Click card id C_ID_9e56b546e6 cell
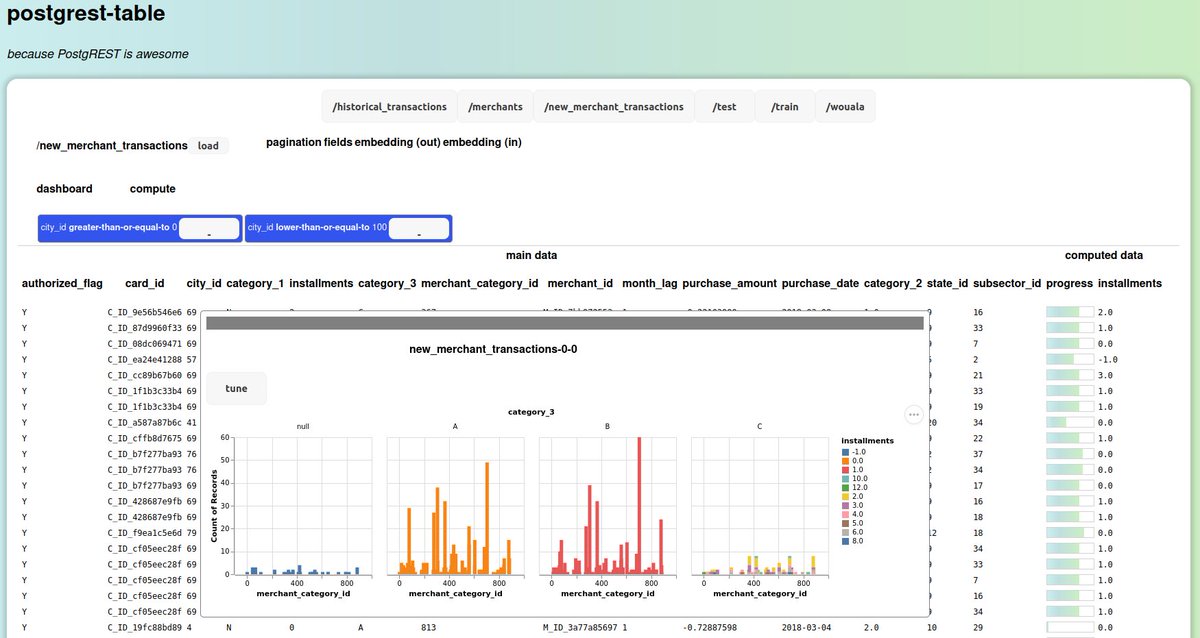The image size is (1200, 638). click(145, 312)
